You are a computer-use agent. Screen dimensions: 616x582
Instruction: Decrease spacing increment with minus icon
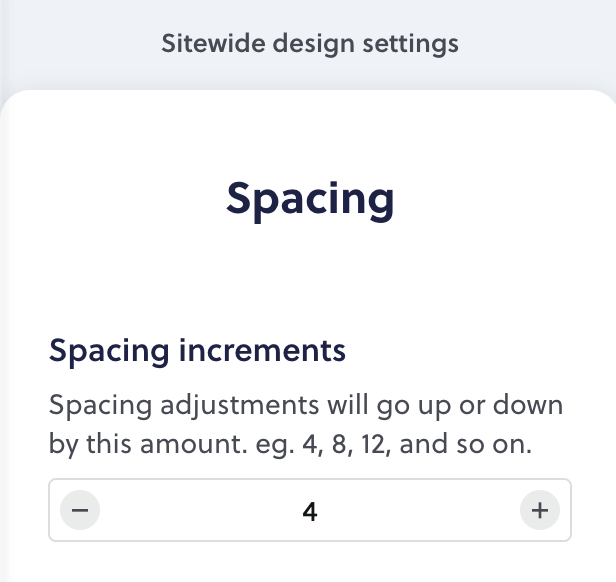pyautogui.click(x=80, y=510)
